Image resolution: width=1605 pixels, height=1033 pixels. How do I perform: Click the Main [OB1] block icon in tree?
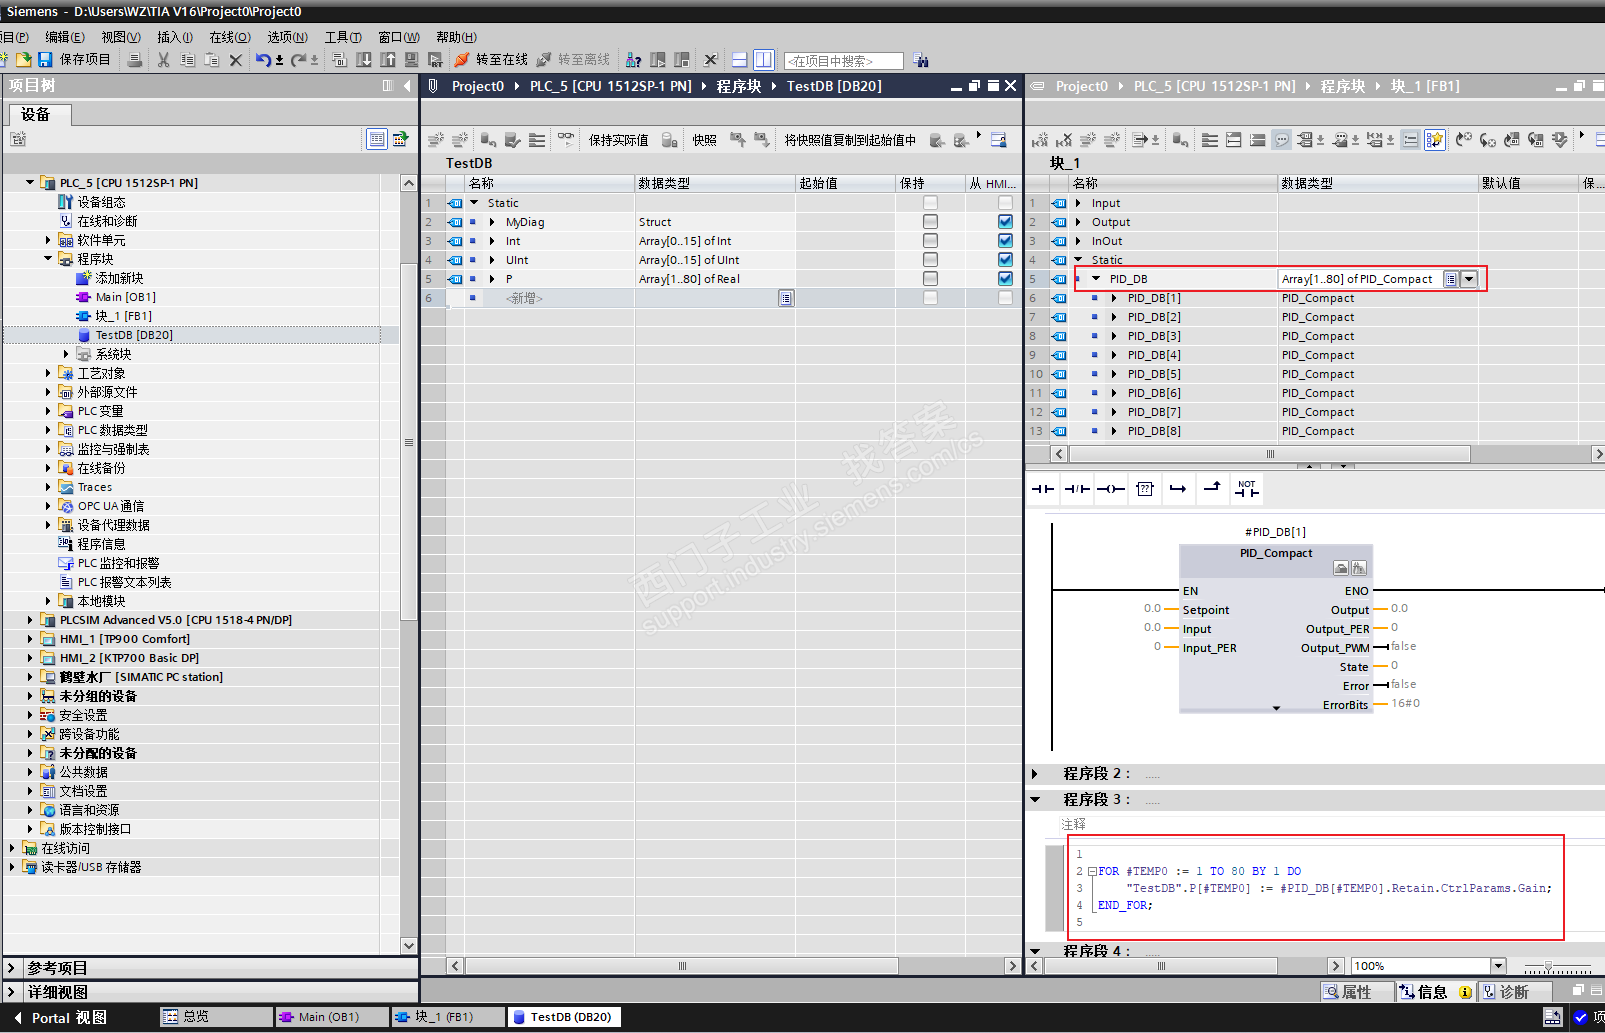pyautogui.click(x=85, y=297)
